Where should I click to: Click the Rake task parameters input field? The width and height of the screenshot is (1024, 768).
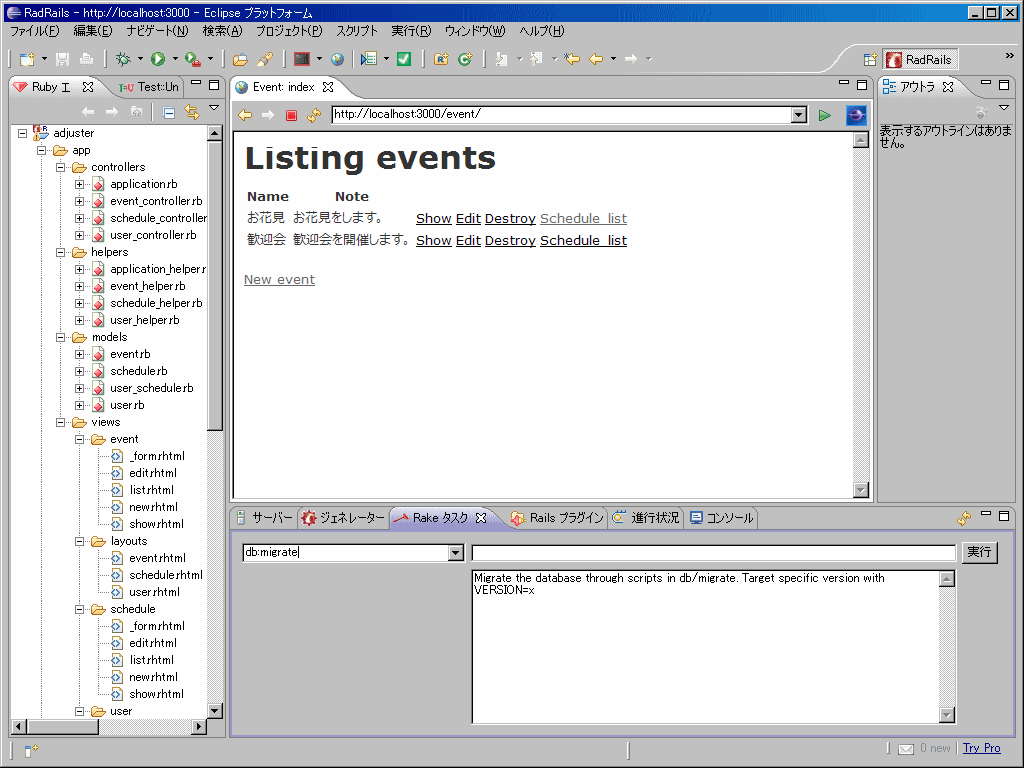714,552
